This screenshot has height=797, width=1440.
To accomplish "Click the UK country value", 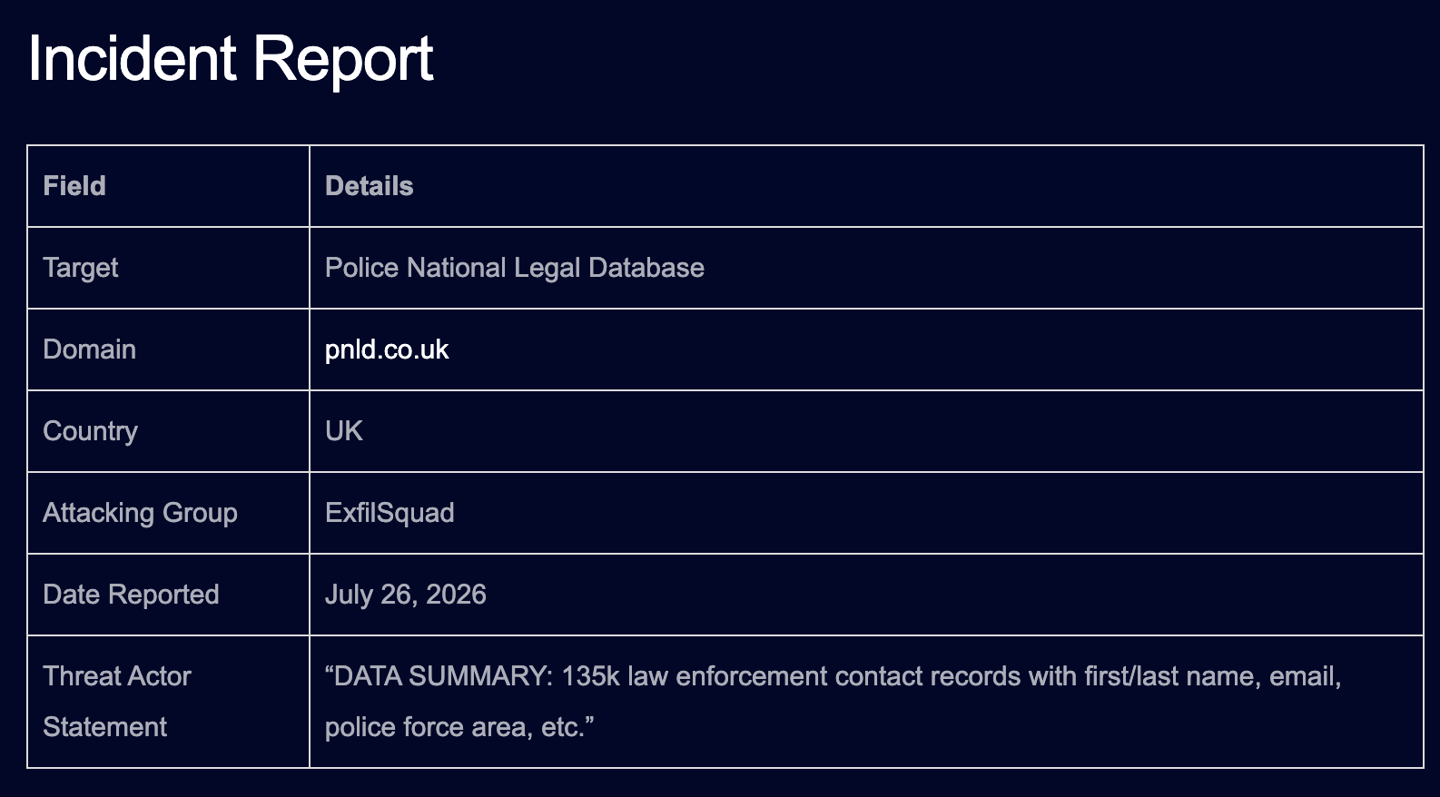I will (x=344, y=431).
